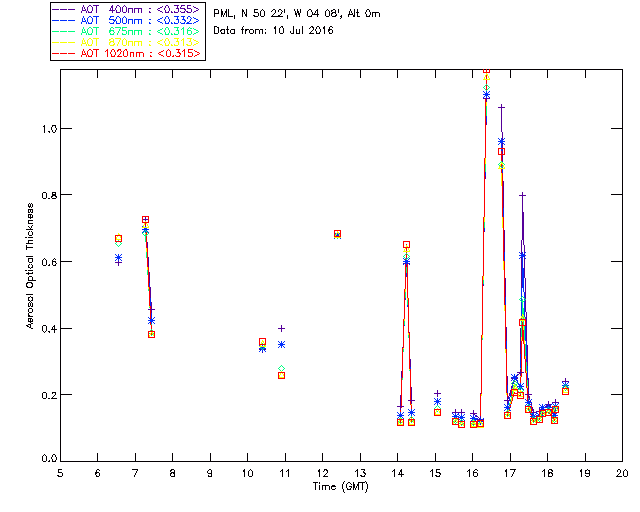Image resolution: width=640 pixels, height=512 pixels.
Task: Click the y-axis tick label 0.4
Action: 49,329
